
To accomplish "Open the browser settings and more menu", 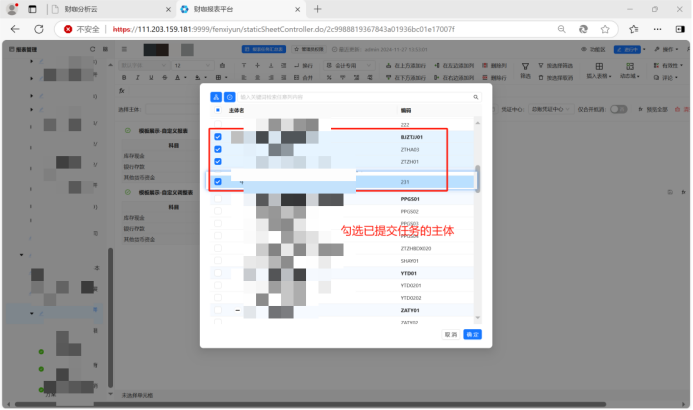I will 658,29.
